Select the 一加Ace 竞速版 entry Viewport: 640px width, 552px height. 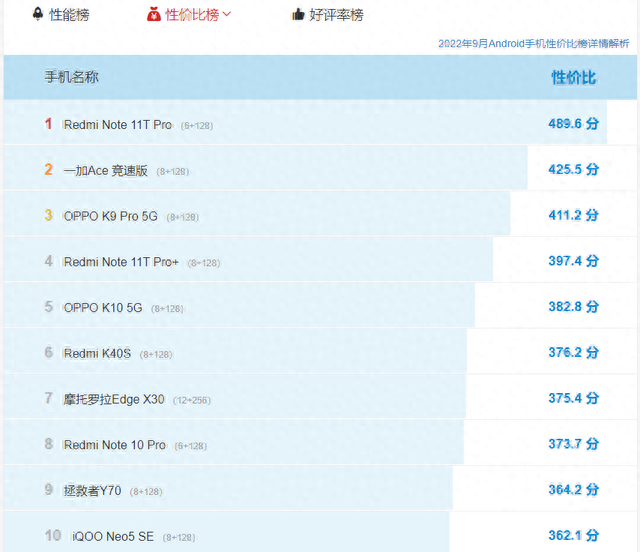tap(105, 170)
